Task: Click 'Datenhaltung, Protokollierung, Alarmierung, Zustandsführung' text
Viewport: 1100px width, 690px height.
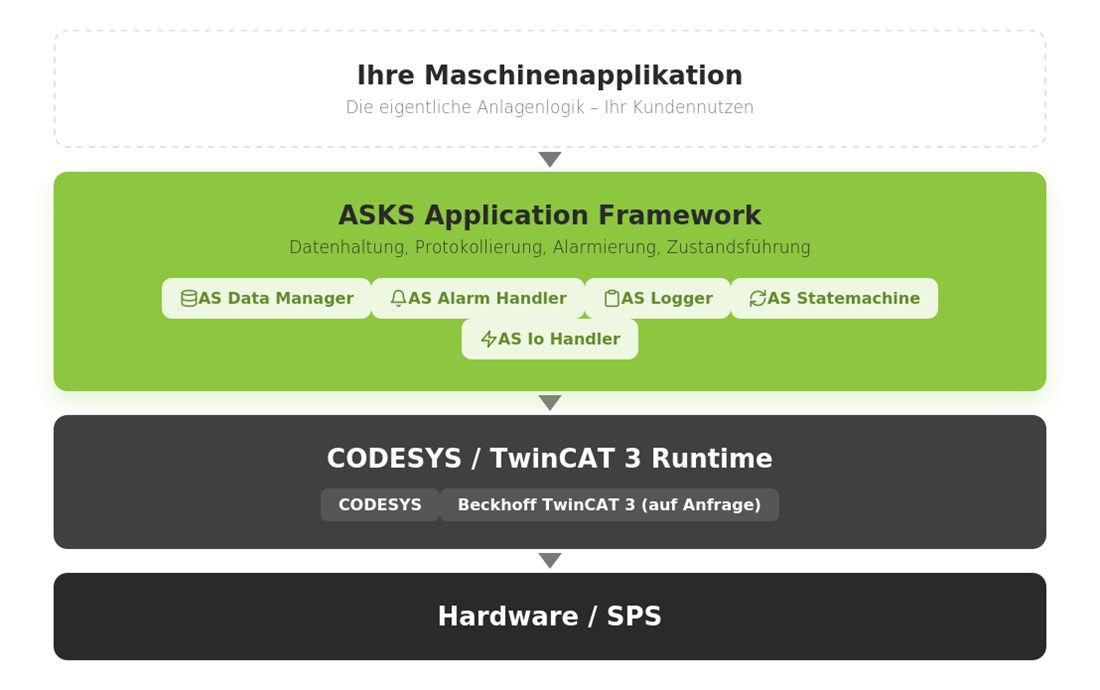Action: tap(550, 248)
